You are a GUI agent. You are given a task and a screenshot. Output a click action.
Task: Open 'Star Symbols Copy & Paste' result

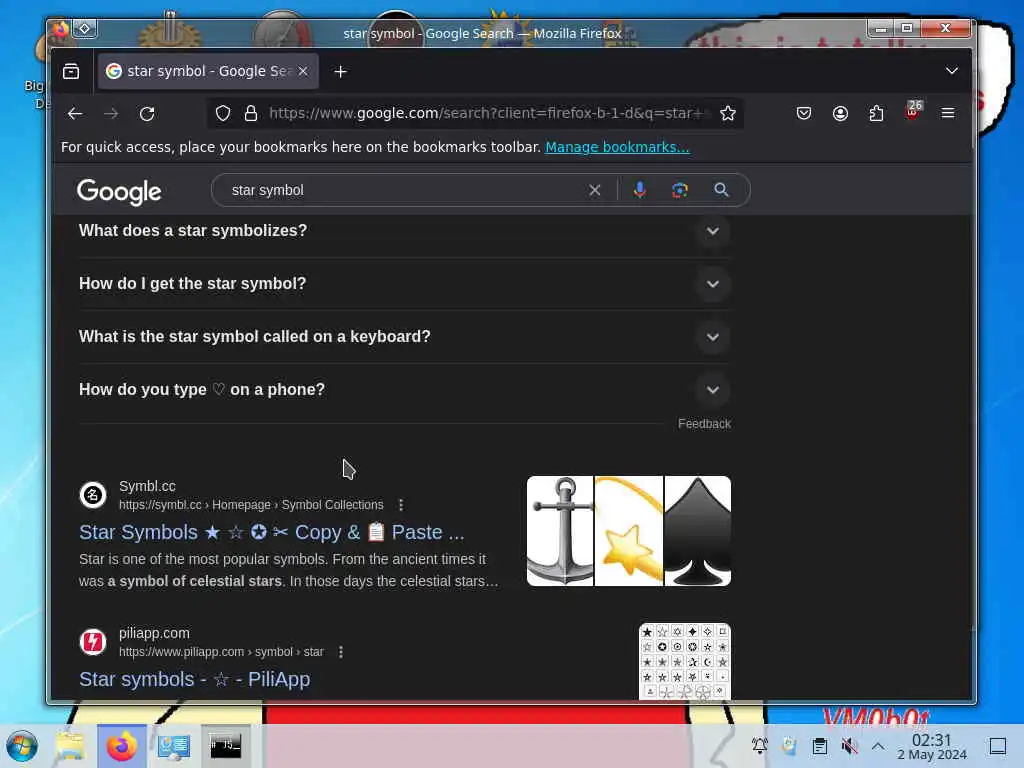272,532
